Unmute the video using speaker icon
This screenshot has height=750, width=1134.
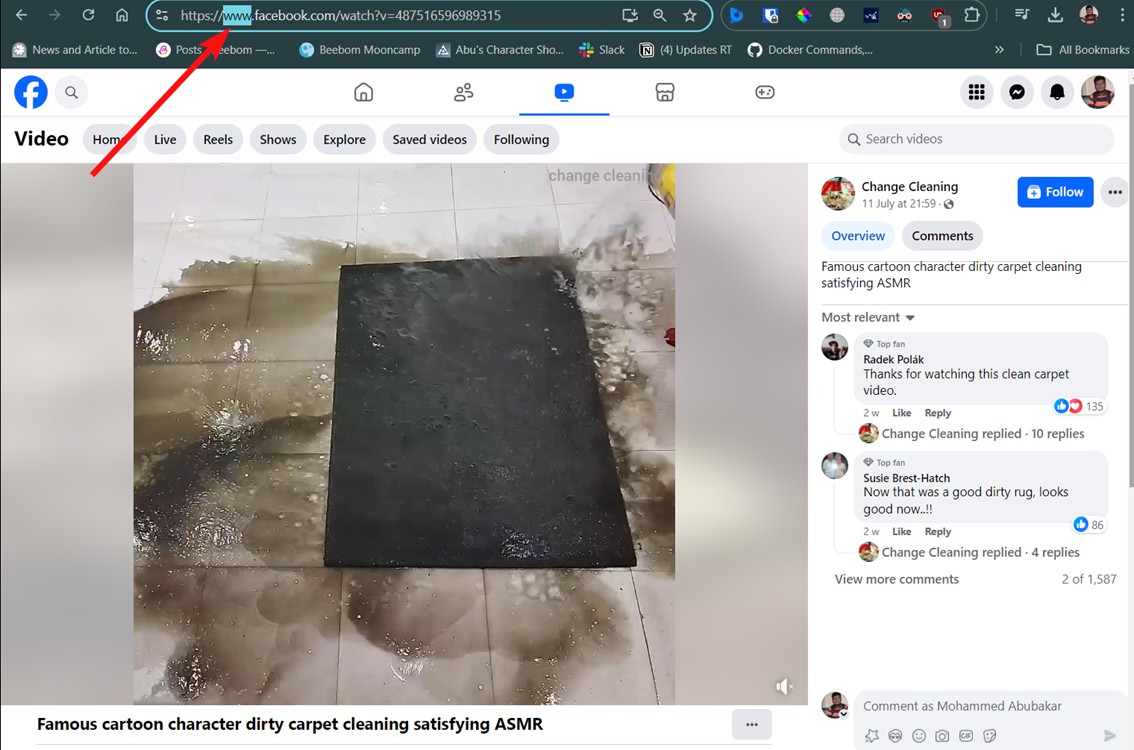[x=785, y=686]
